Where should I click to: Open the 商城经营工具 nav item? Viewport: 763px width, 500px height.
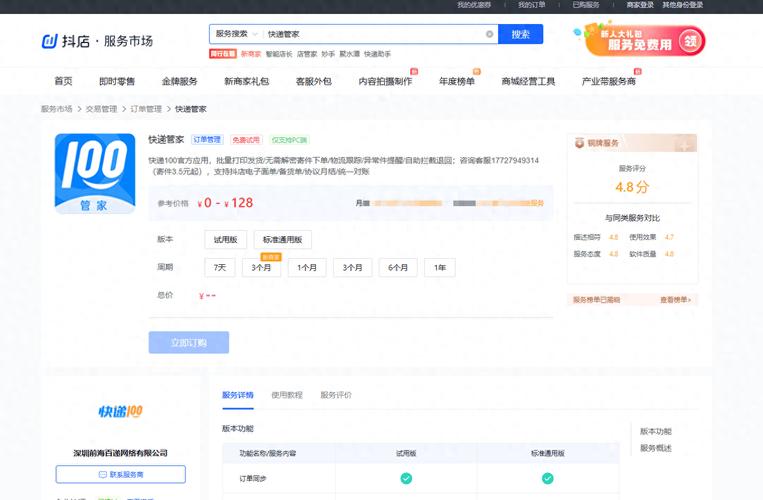point(528,81)
